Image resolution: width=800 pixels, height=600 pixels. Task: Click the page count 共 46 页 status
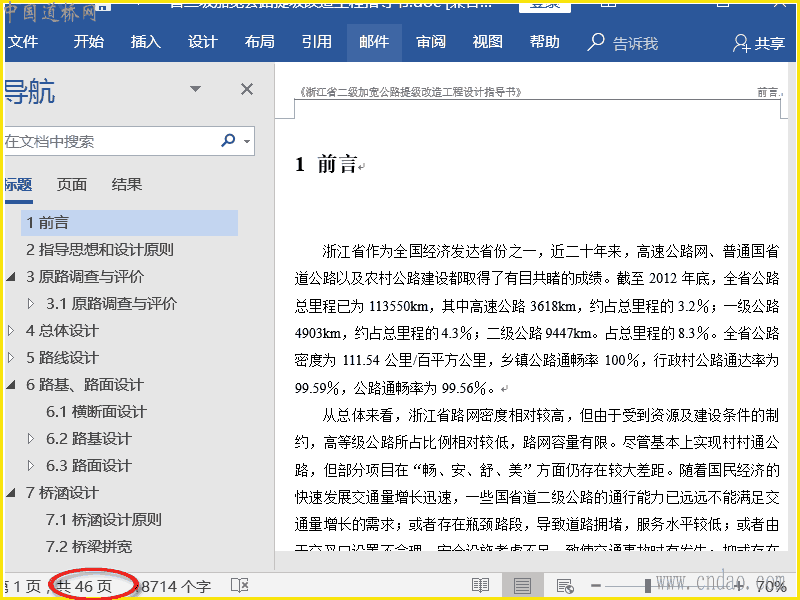(x=84, y=587)
